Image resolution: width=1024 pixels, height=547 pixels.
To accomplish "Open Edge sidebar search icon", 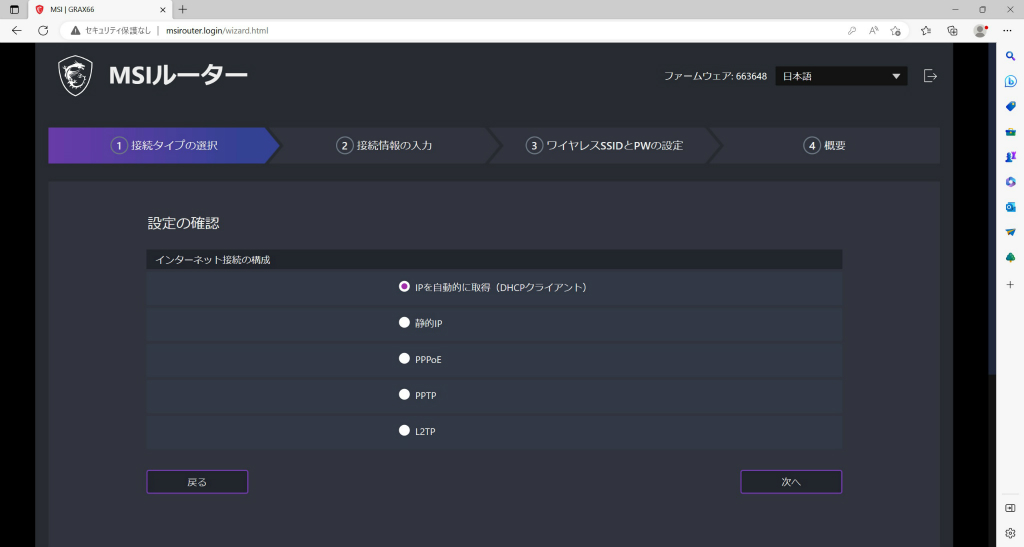I will coord(1010,56).
